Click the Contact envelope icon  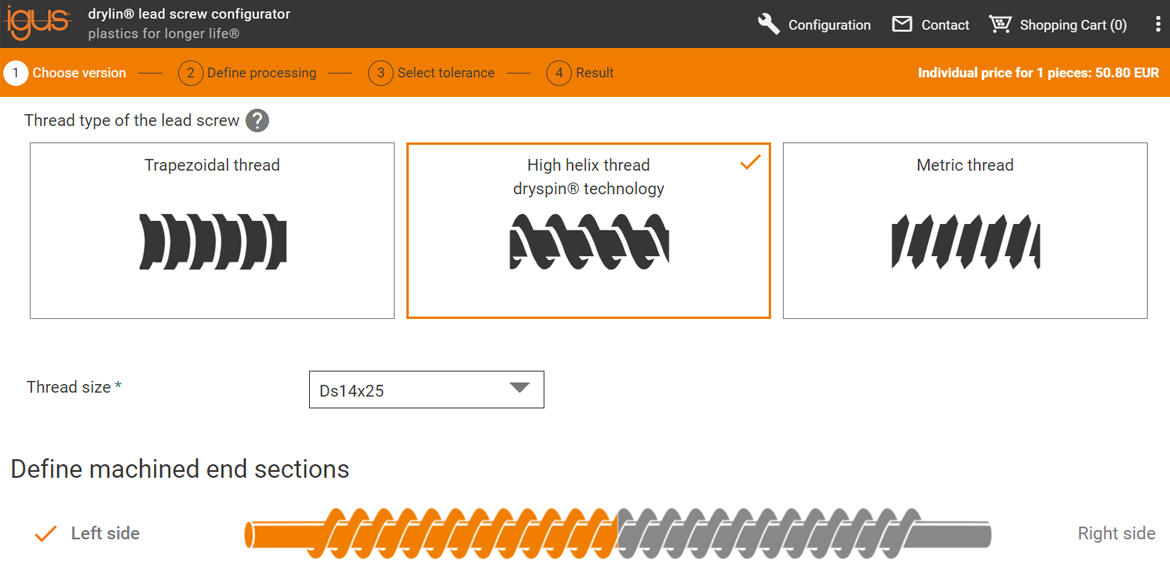click(x=902, y=24)
